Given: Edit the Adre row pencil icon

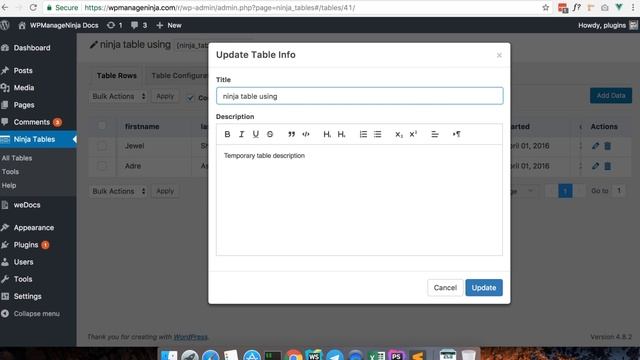Looking at the screenshot, I should coord(596,166).
